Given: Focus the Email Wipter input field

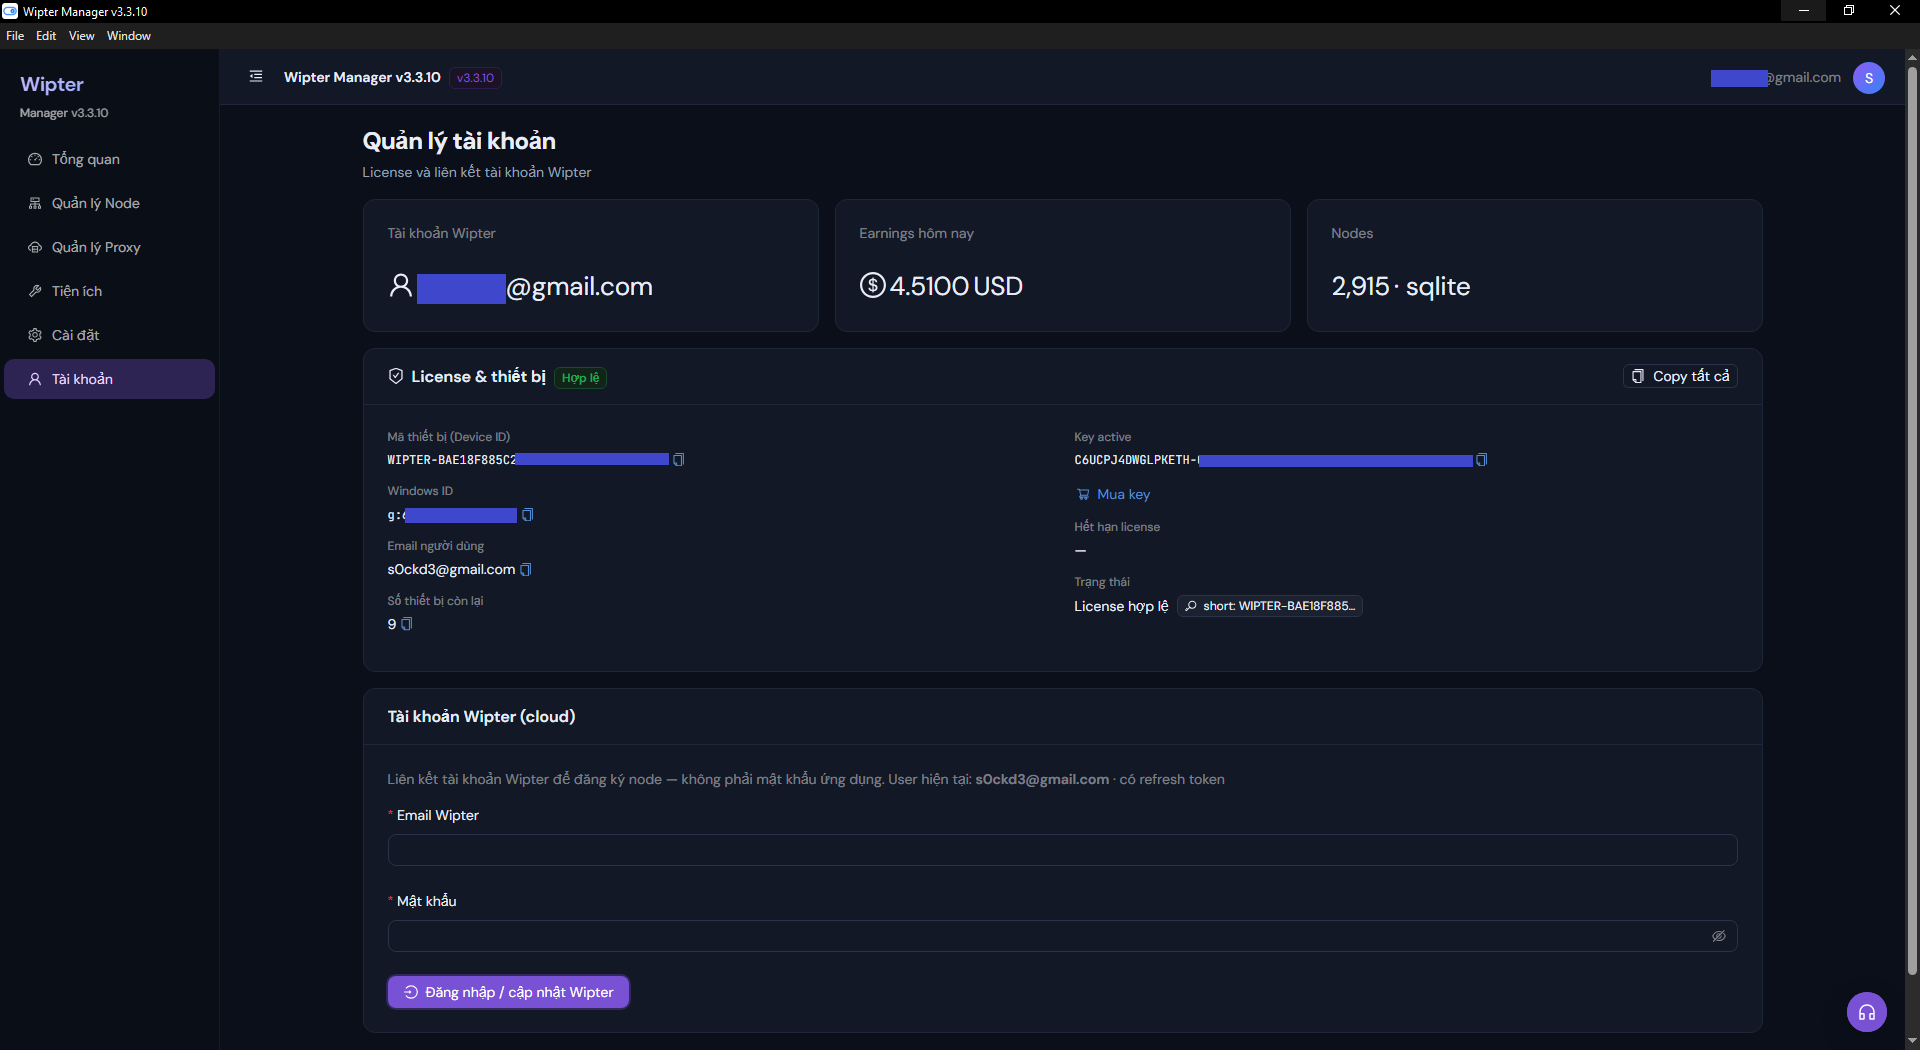Looking at the screenshot, I should pos(1062,850).
